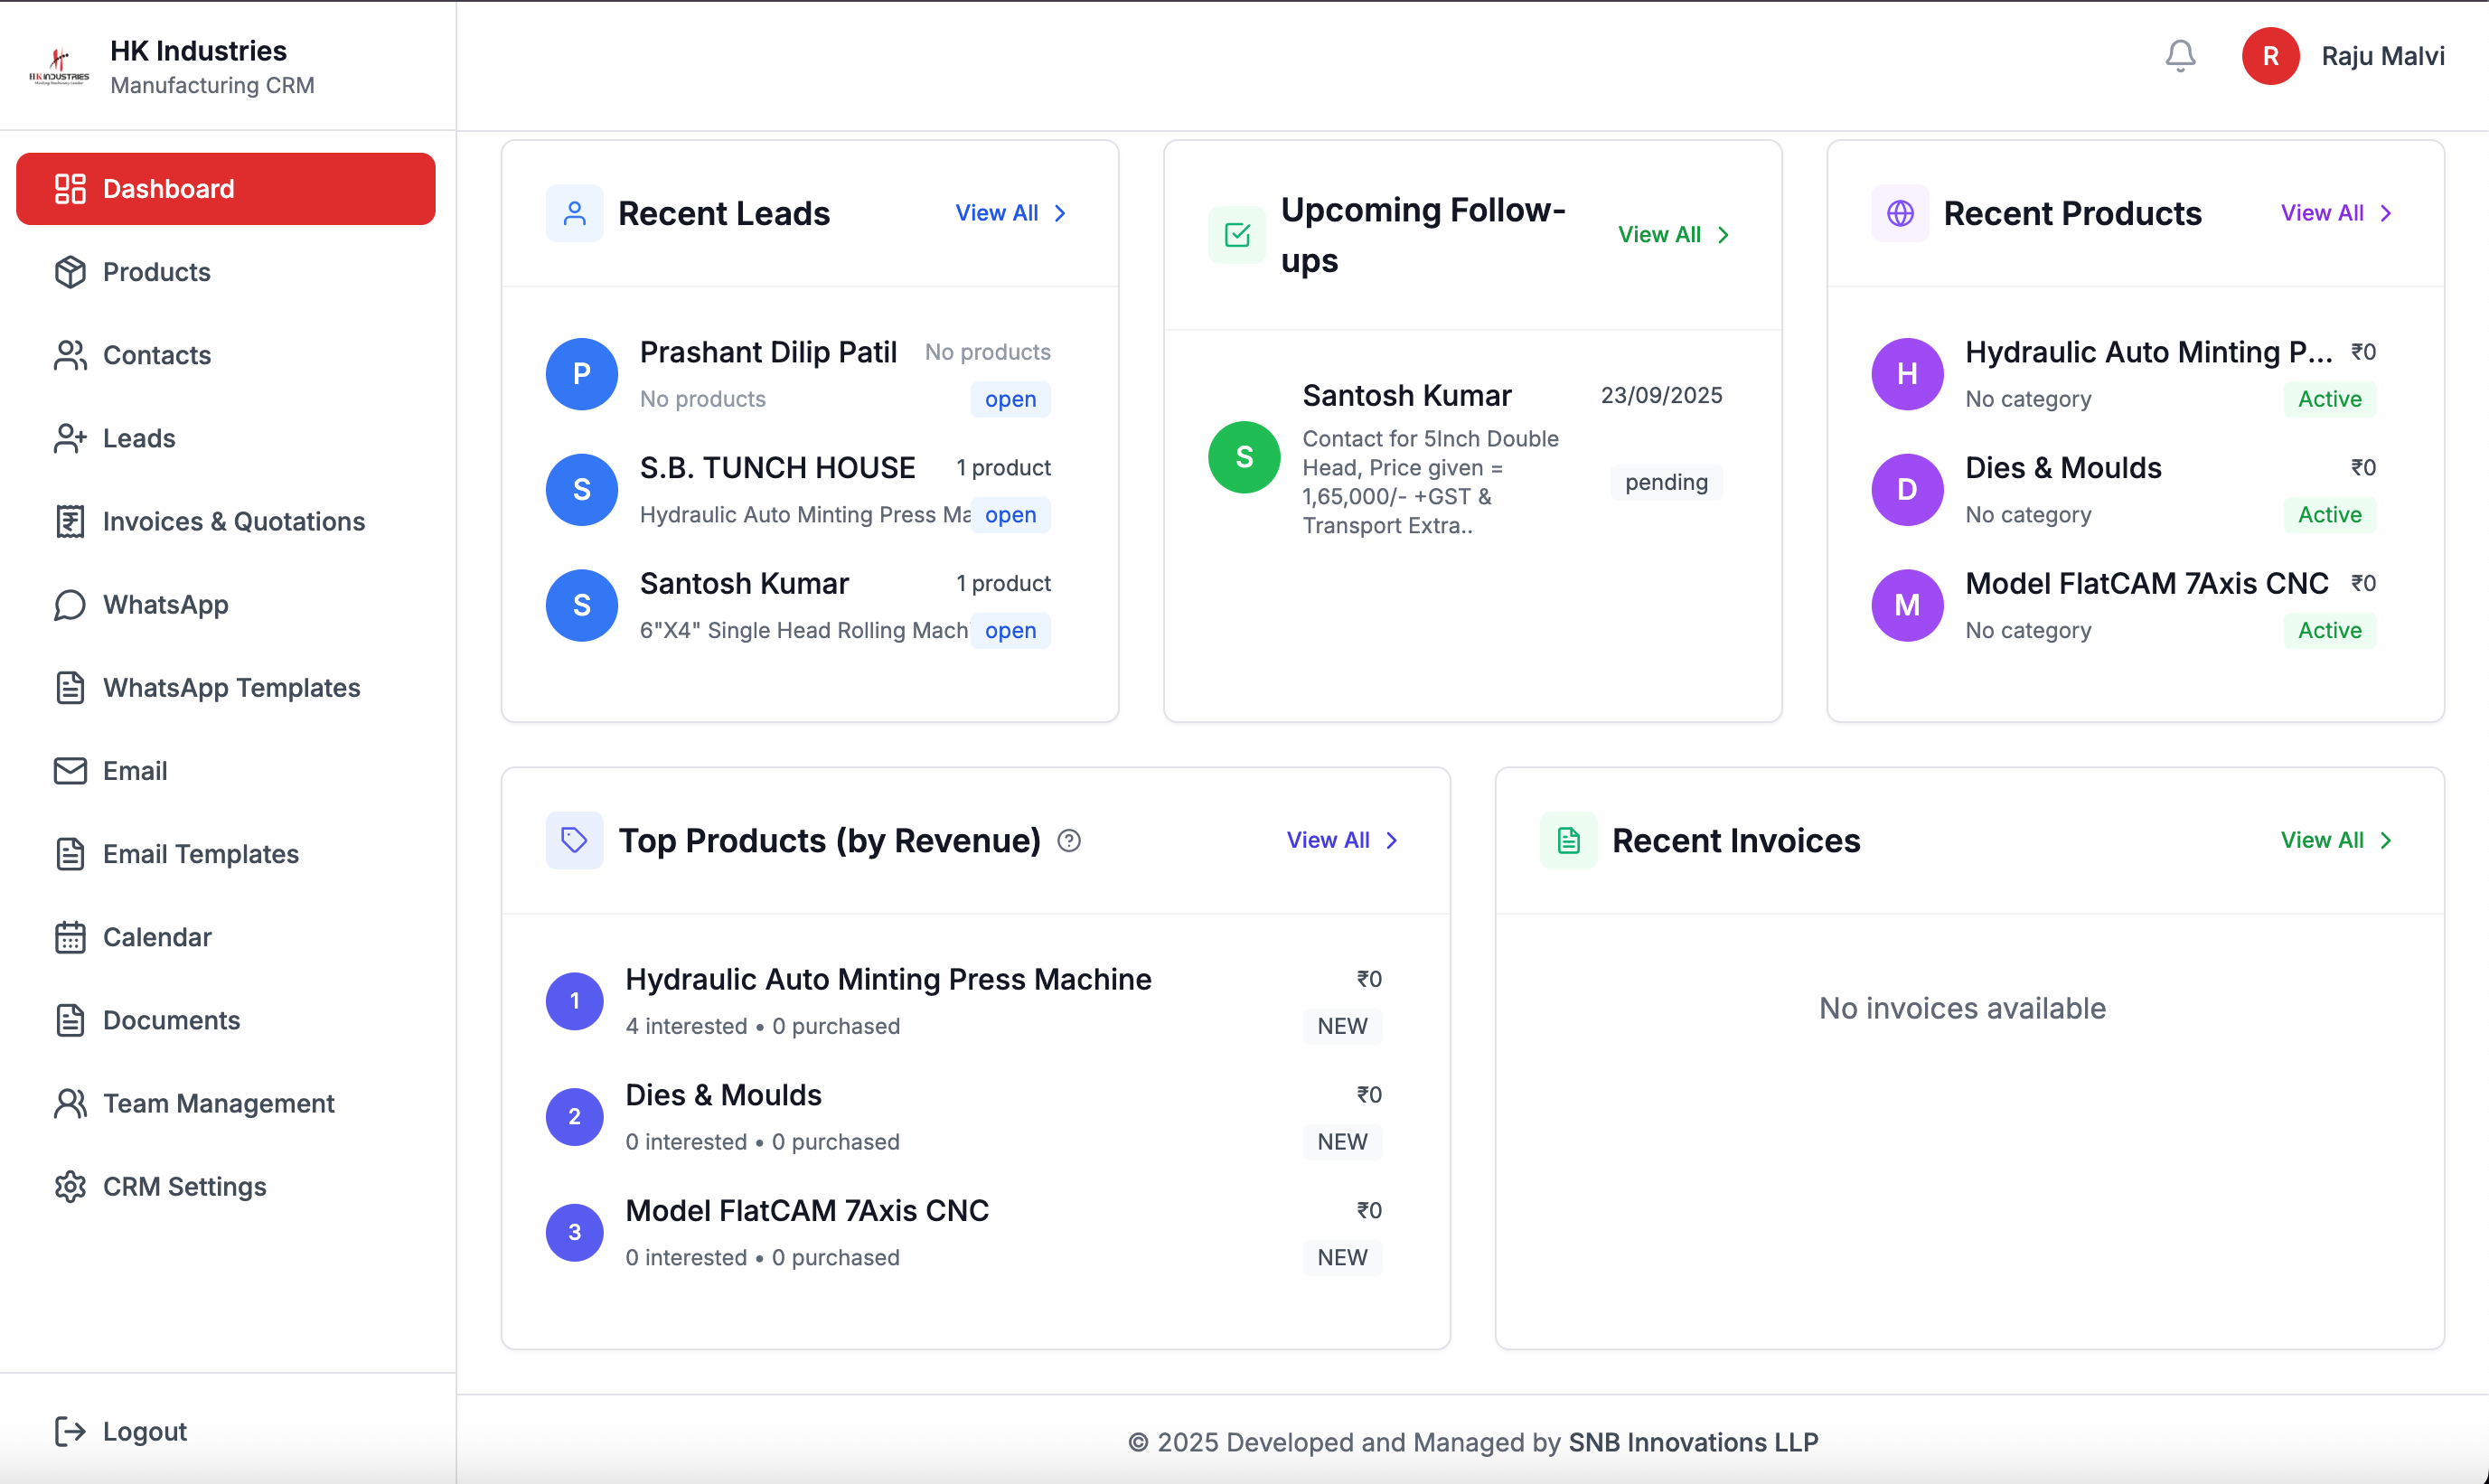Screen dimensions: 2489x1484
Task: Open CRM Settings from the sidebar
Action: (x=226, y=1186)
